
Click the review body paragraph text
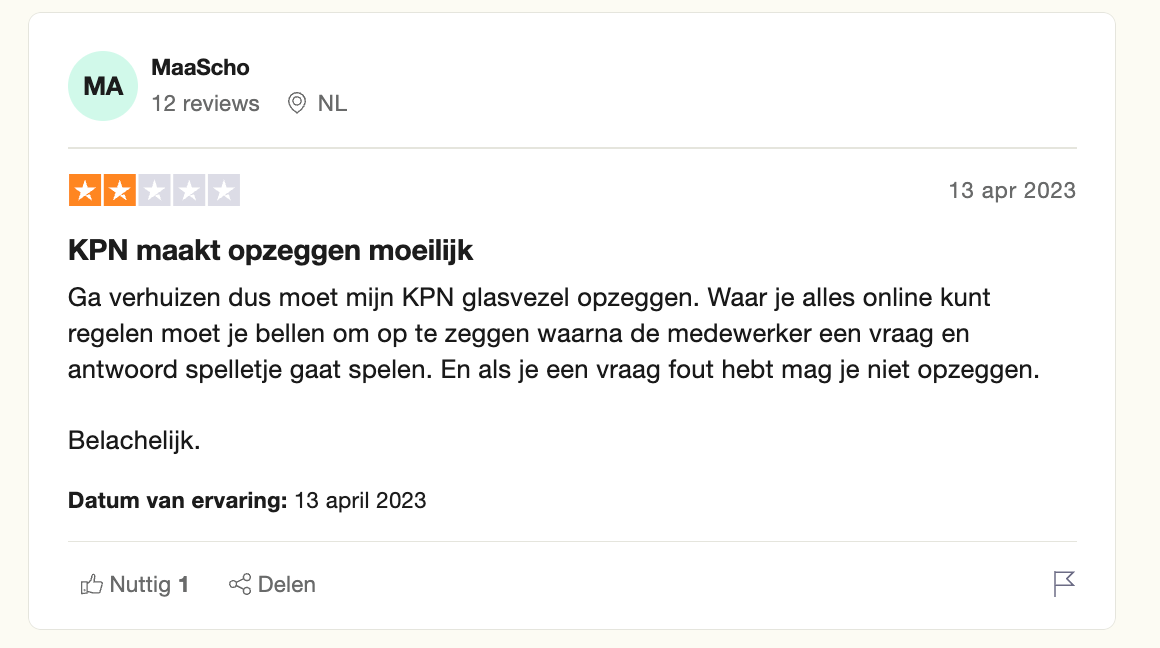pyautogui.click(x=553, y=334)
